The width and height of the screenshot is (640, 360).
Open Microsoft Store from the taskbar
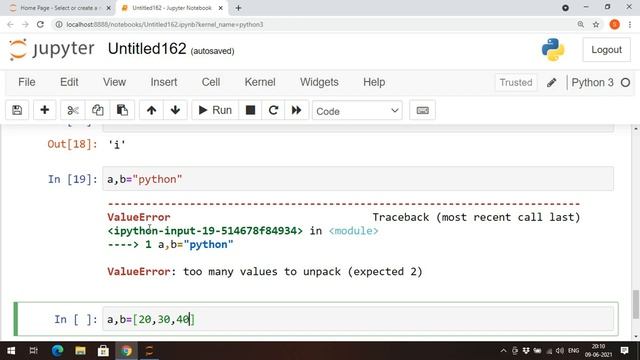click(x=103, y=351)
